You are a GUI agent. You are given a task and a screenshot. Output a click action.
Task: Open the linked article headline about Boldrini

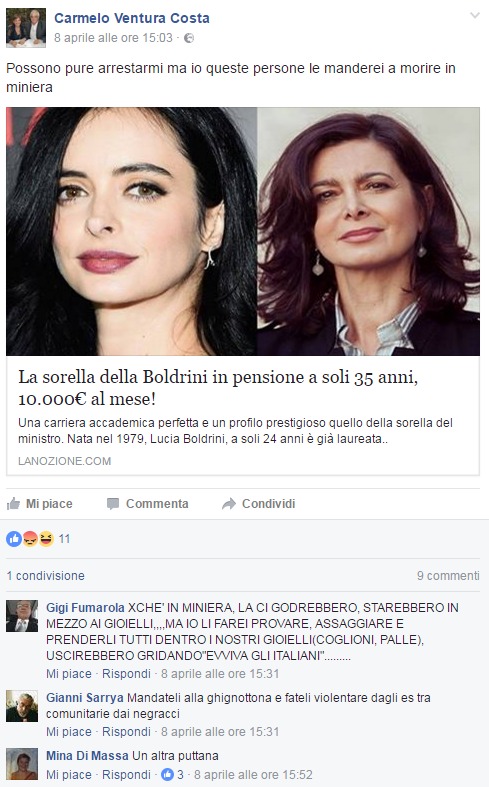coord(218,388)
